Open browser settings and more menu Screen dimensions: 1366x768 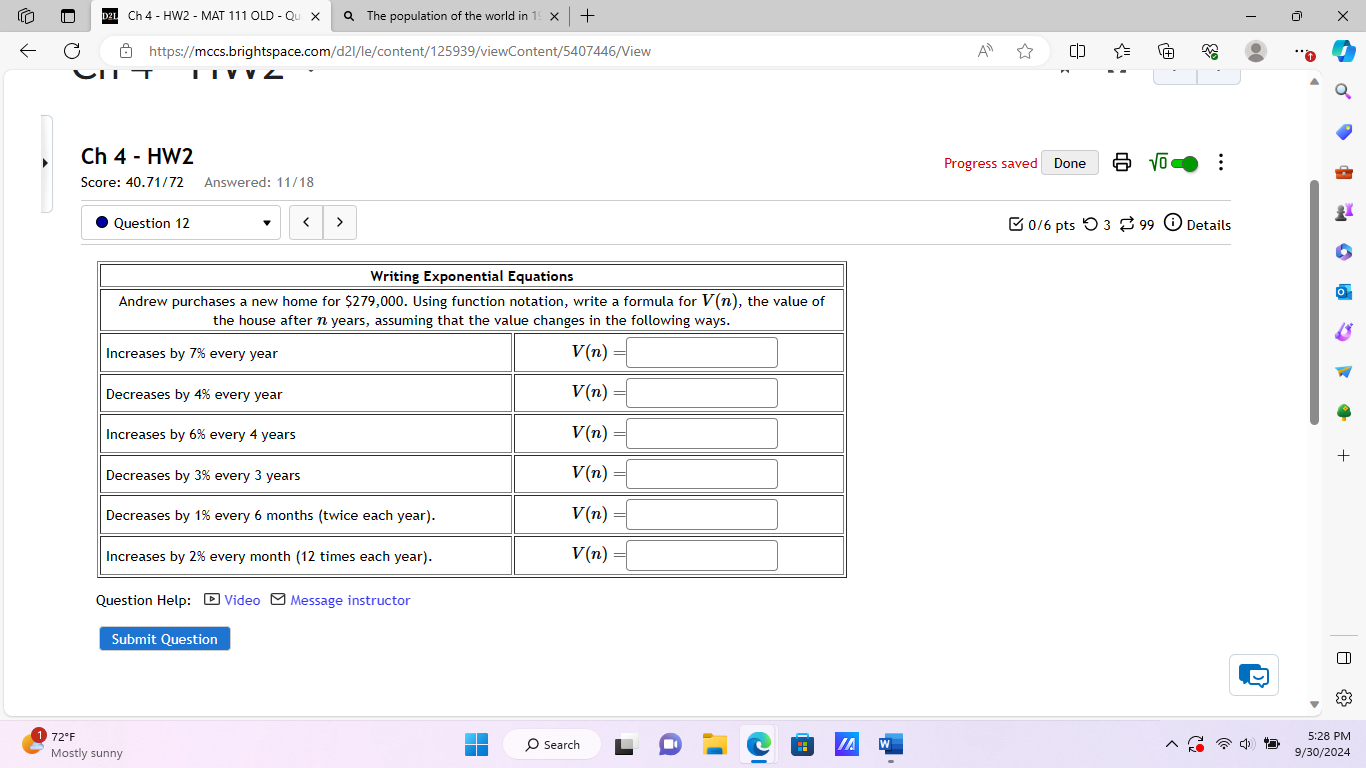1300,51
